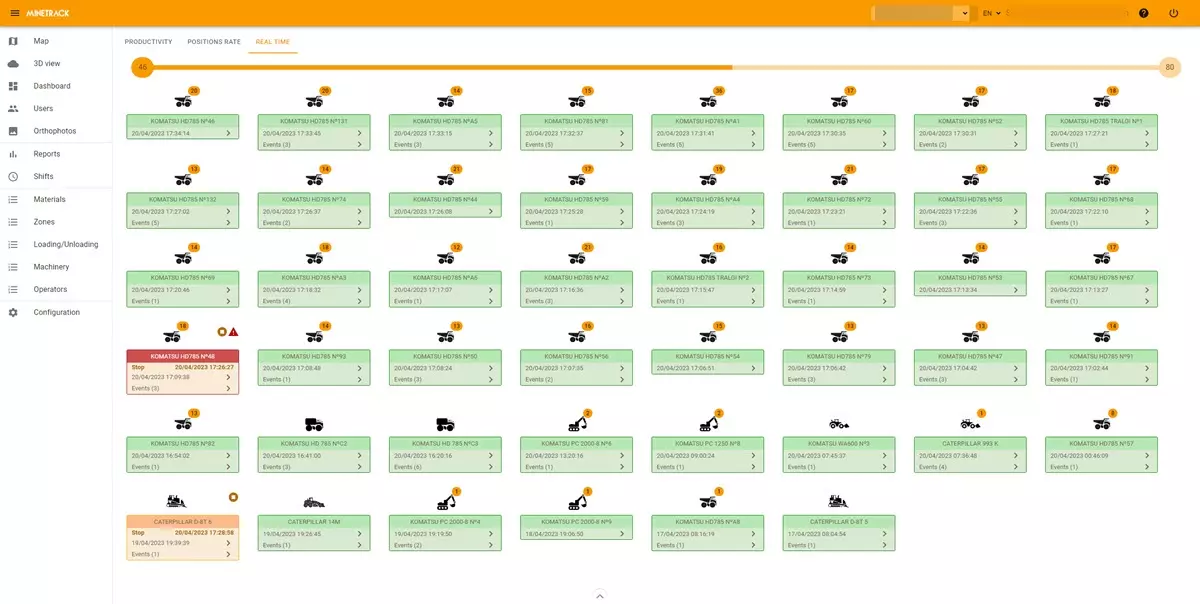The image size is (1200, 604).
Task: Click the grader icon above CATERPILLAR 14M
Action: (x=314, y=502)
